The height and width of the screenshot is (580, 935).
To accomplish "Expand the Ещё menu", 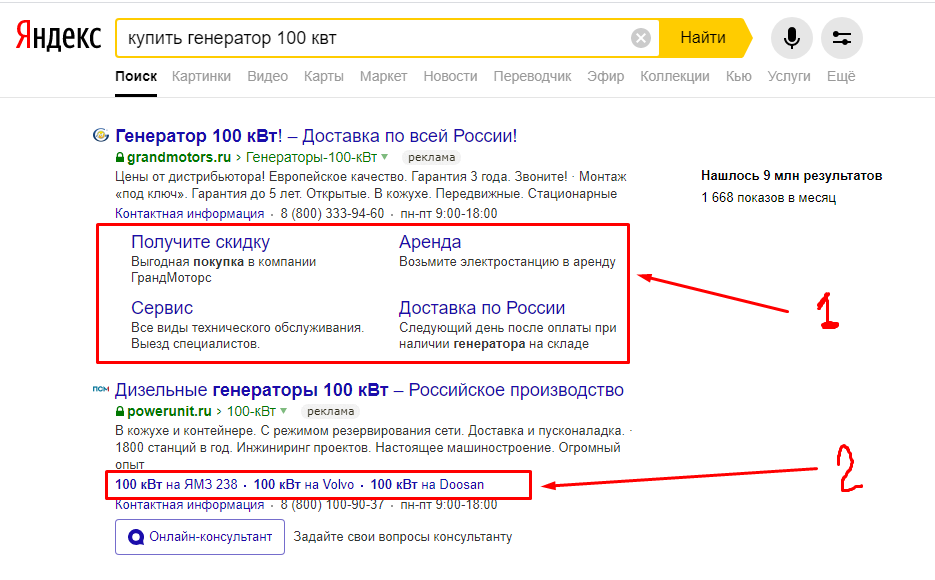I will [841, 76].
